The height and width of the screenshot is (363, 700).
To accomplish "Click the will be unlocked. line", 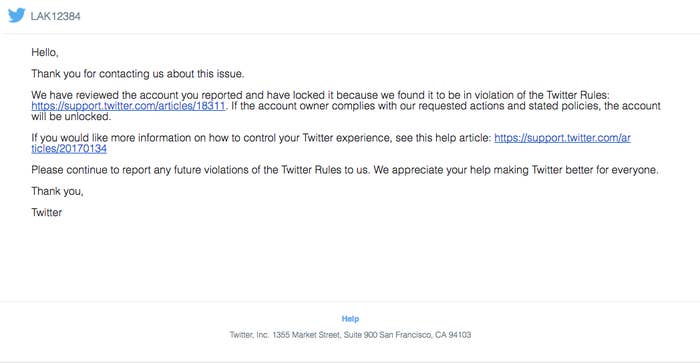I will click(x=71, y=117).
